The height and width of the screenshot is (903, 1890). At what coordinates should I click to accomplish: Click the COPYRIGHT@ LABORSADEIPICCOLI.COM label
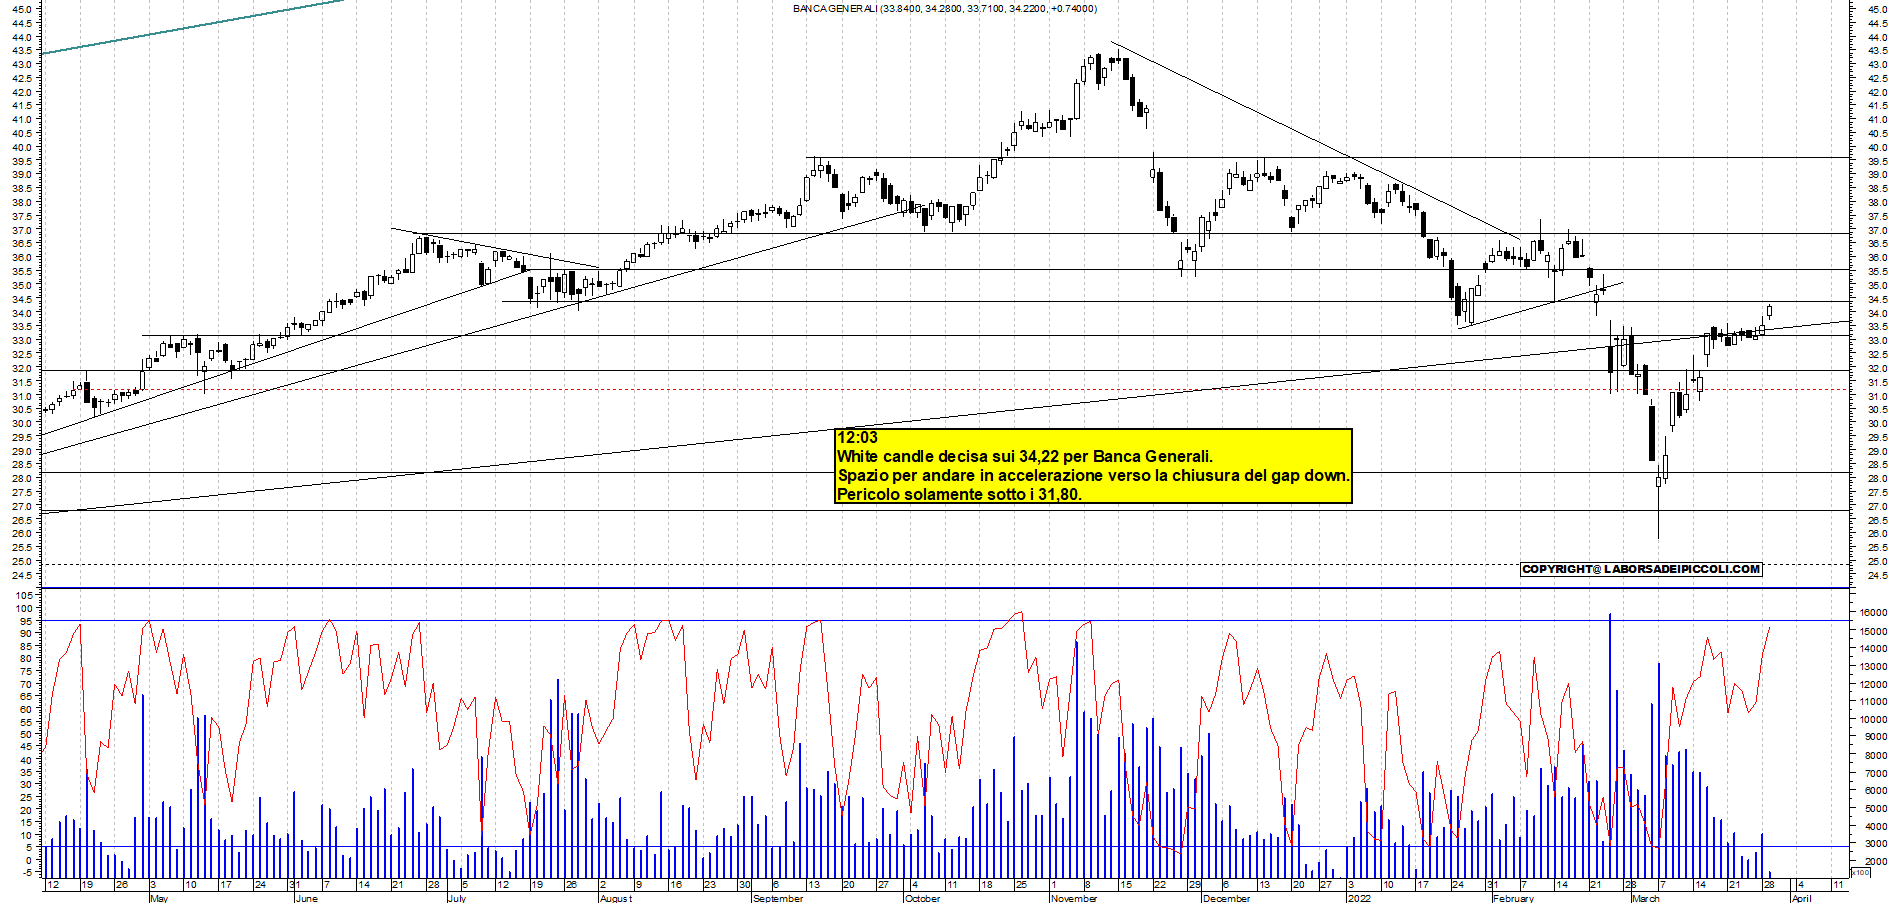1640,569
